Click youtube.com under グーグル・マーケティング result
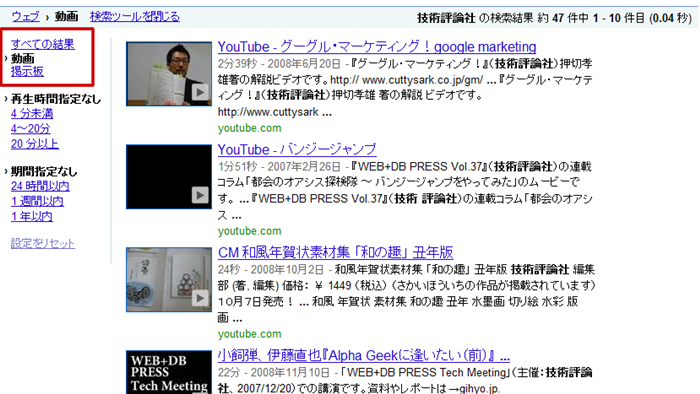This screenshot has height=394, width=700. click(x=250, y=128)
